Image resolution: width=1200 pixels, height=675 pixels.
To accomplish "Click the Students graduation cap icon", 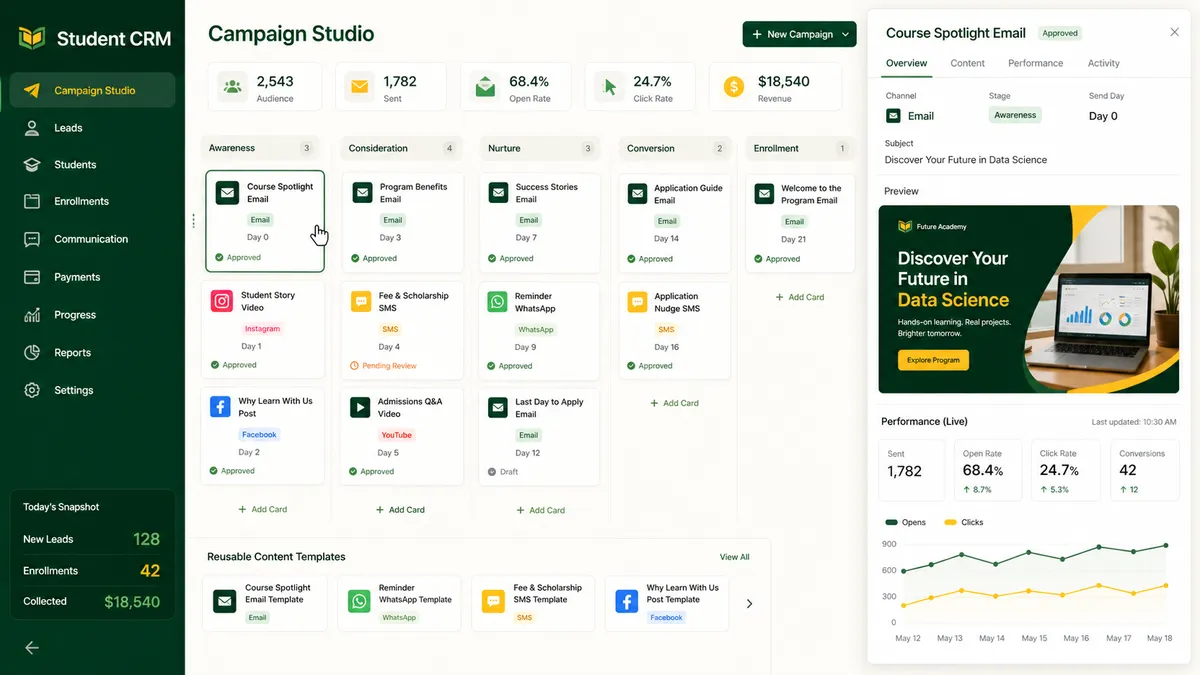I will [x=32, y=164].
